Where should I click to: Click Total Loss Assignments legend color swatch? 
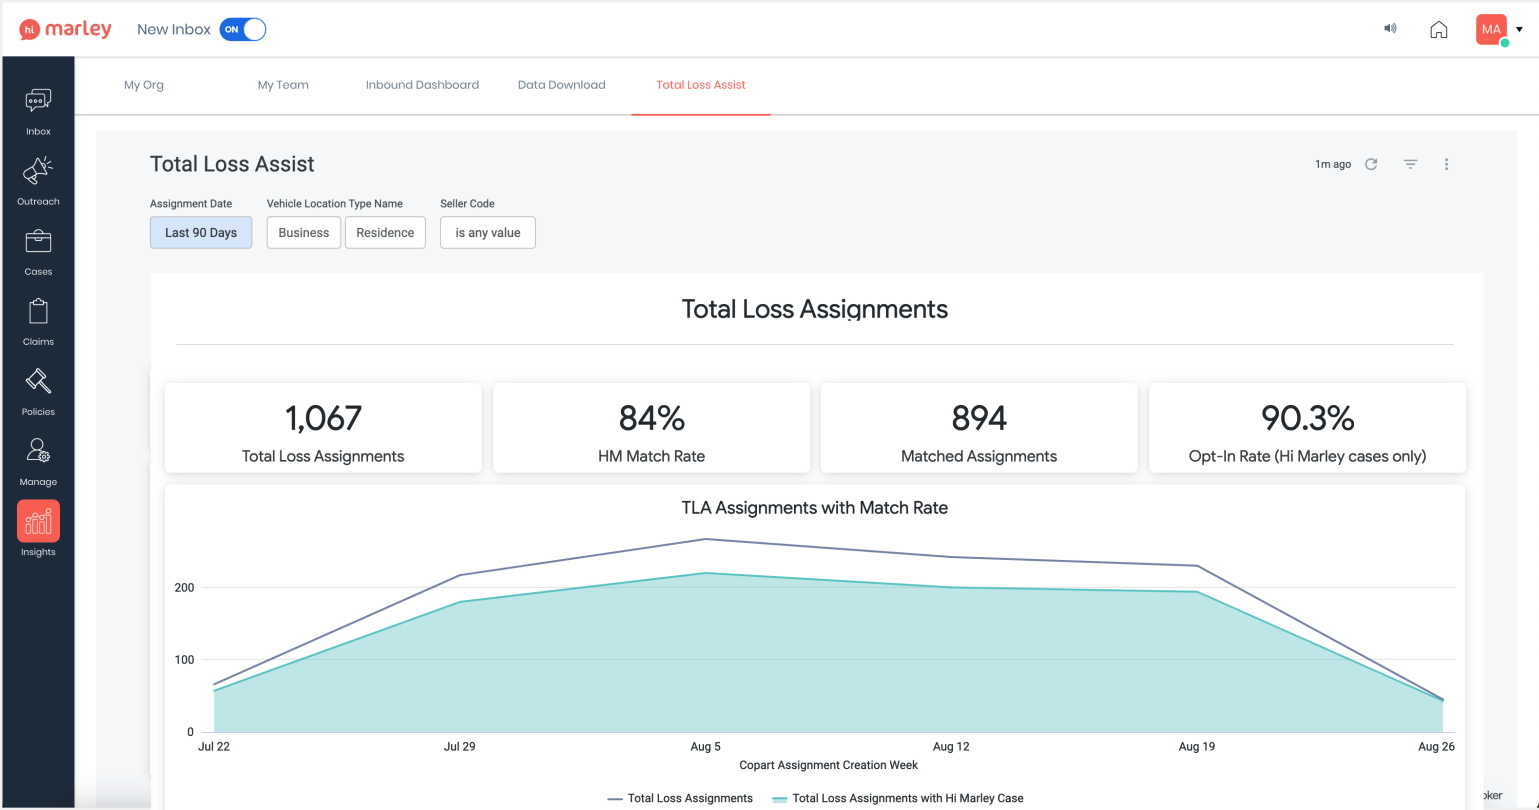point(615,799)
